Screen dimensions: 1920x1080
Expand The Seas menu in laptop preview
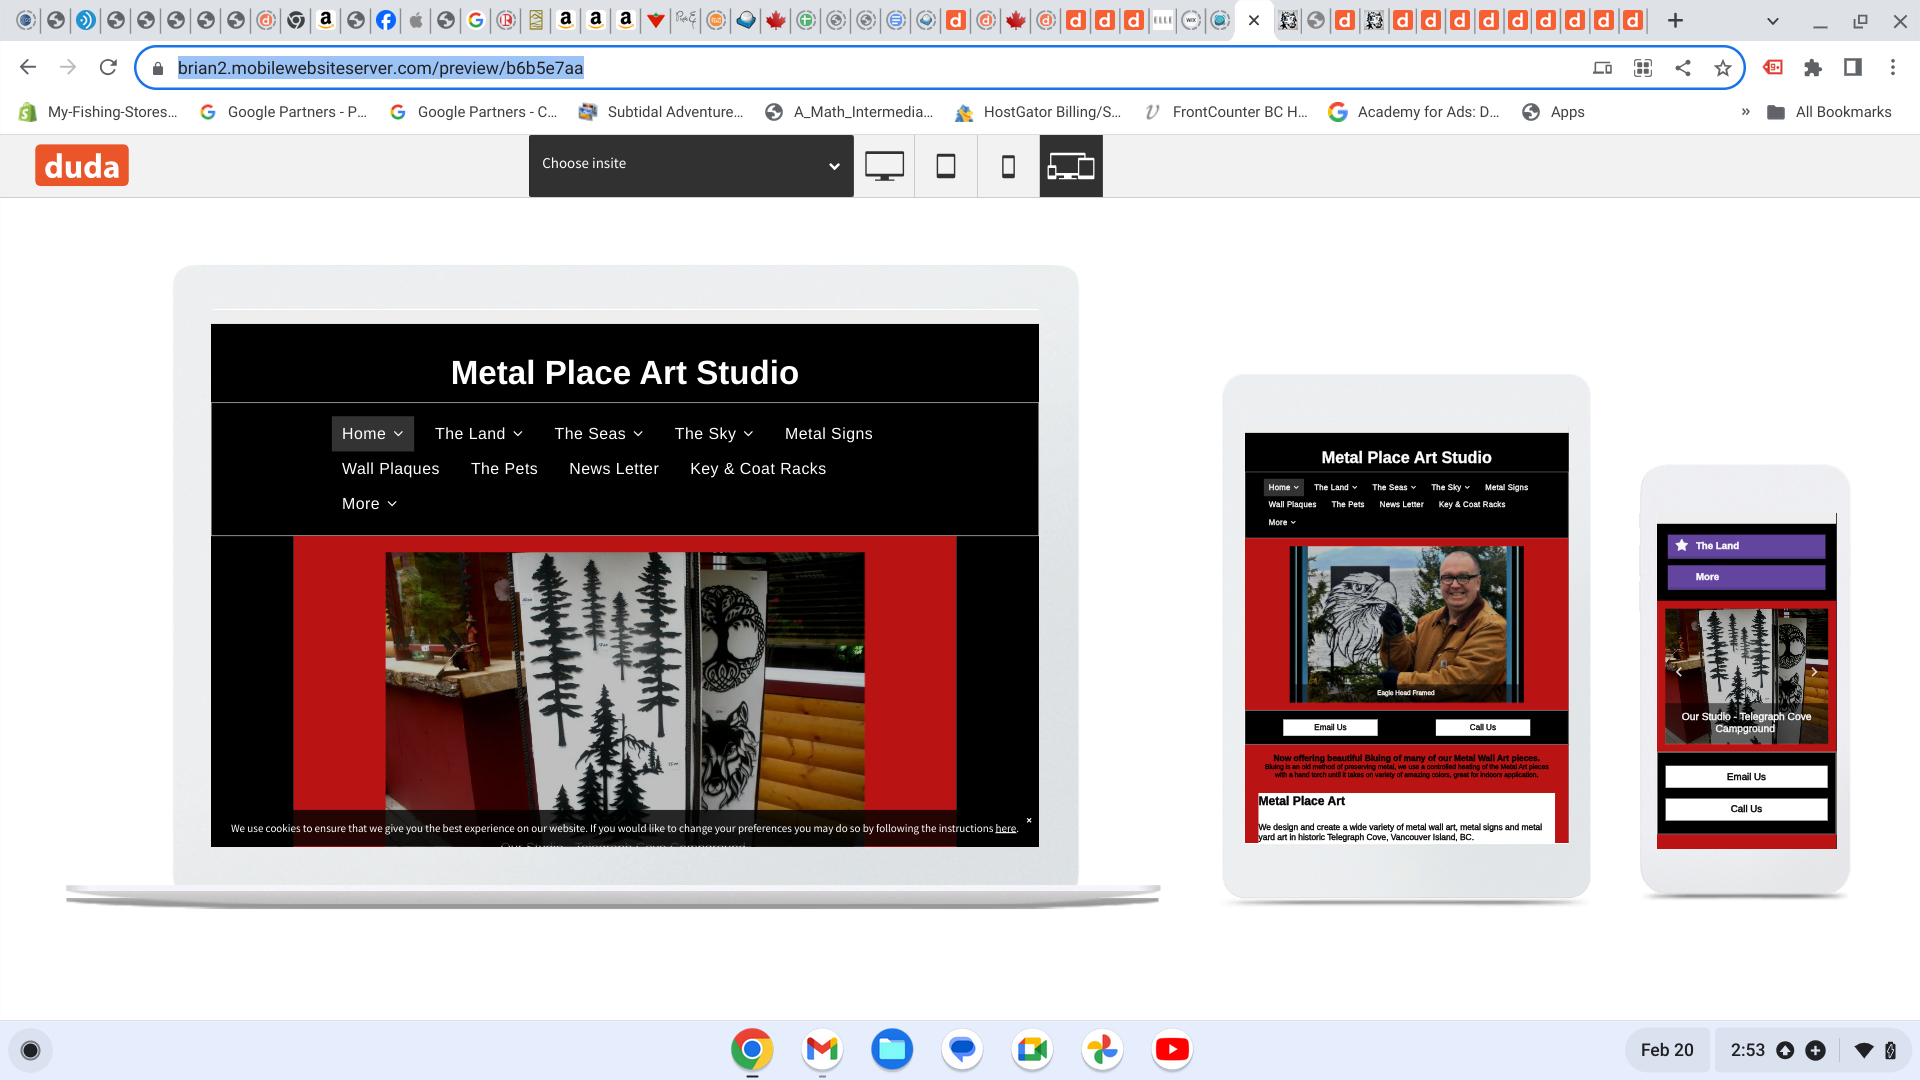(599, 434)
